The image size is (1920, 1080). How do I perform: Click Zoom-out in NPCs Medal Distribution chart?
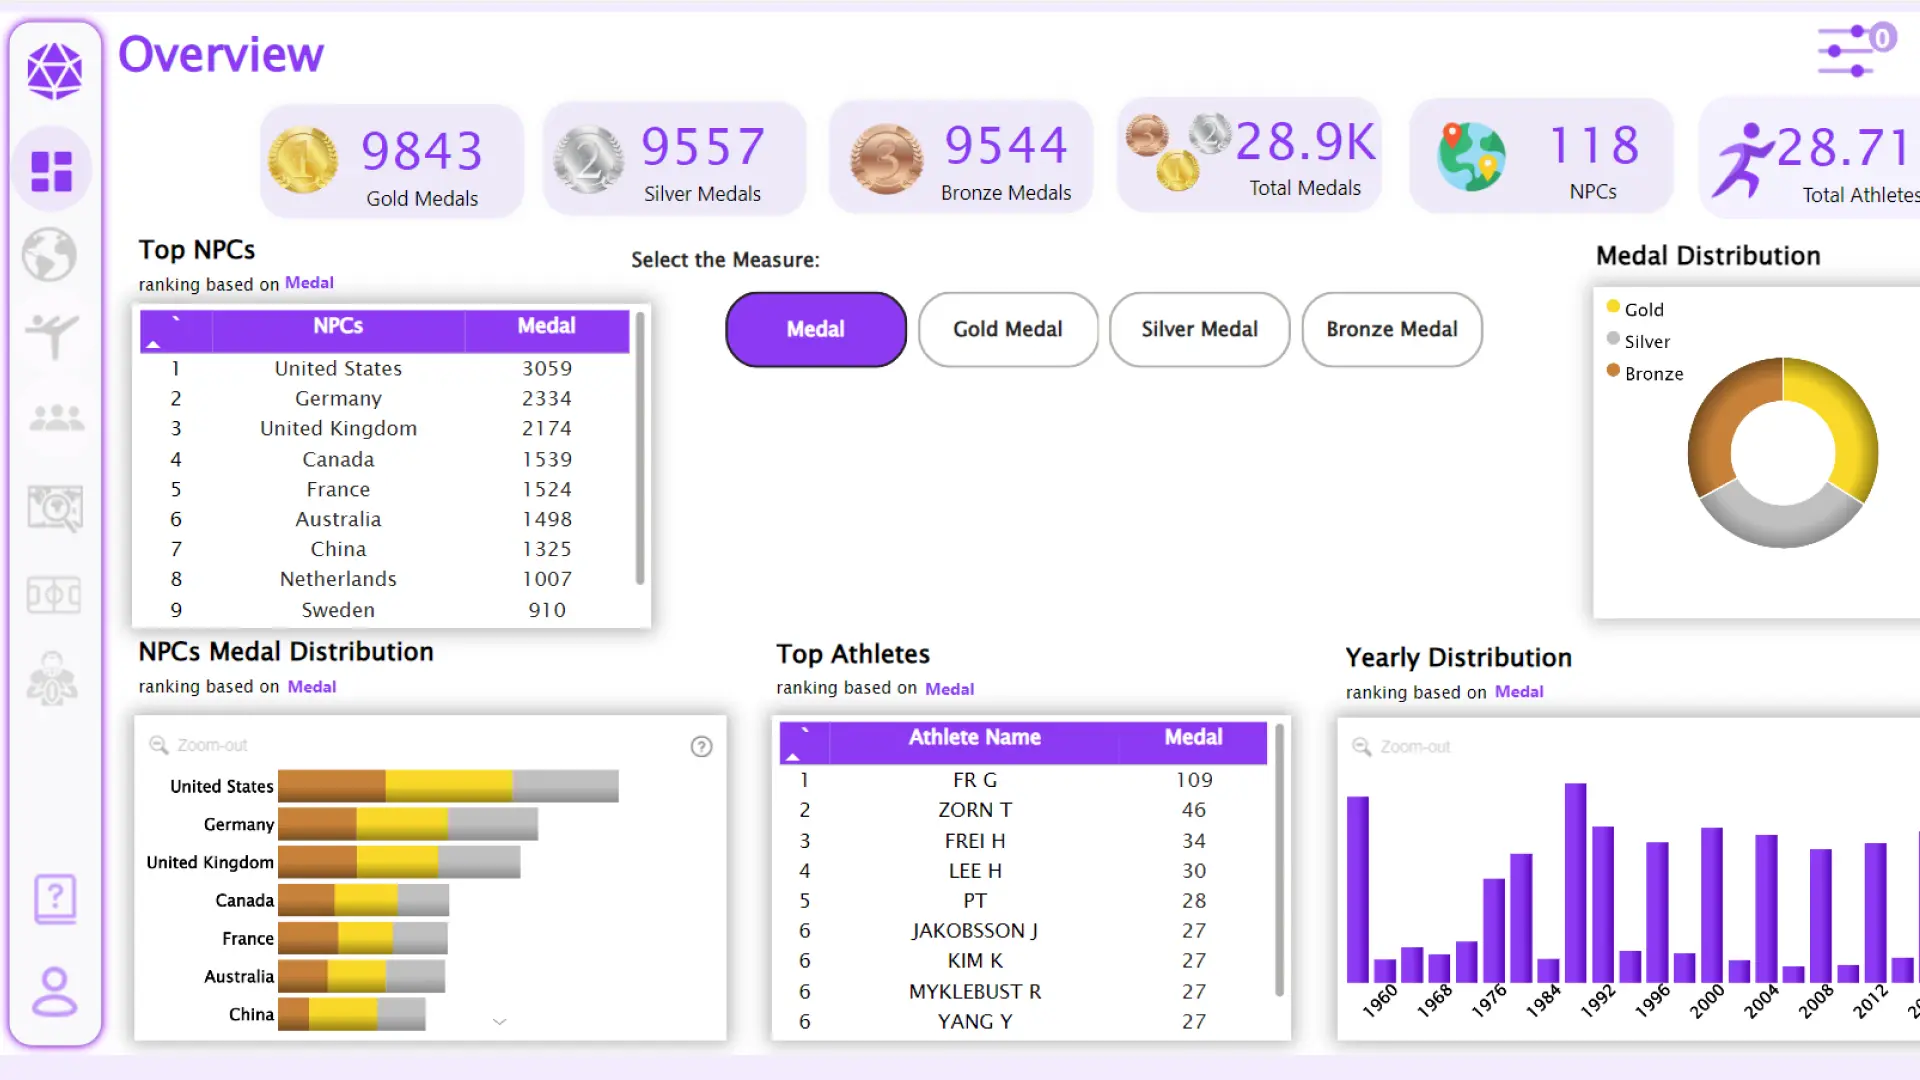pyautogui.click(x=198, y=745)
